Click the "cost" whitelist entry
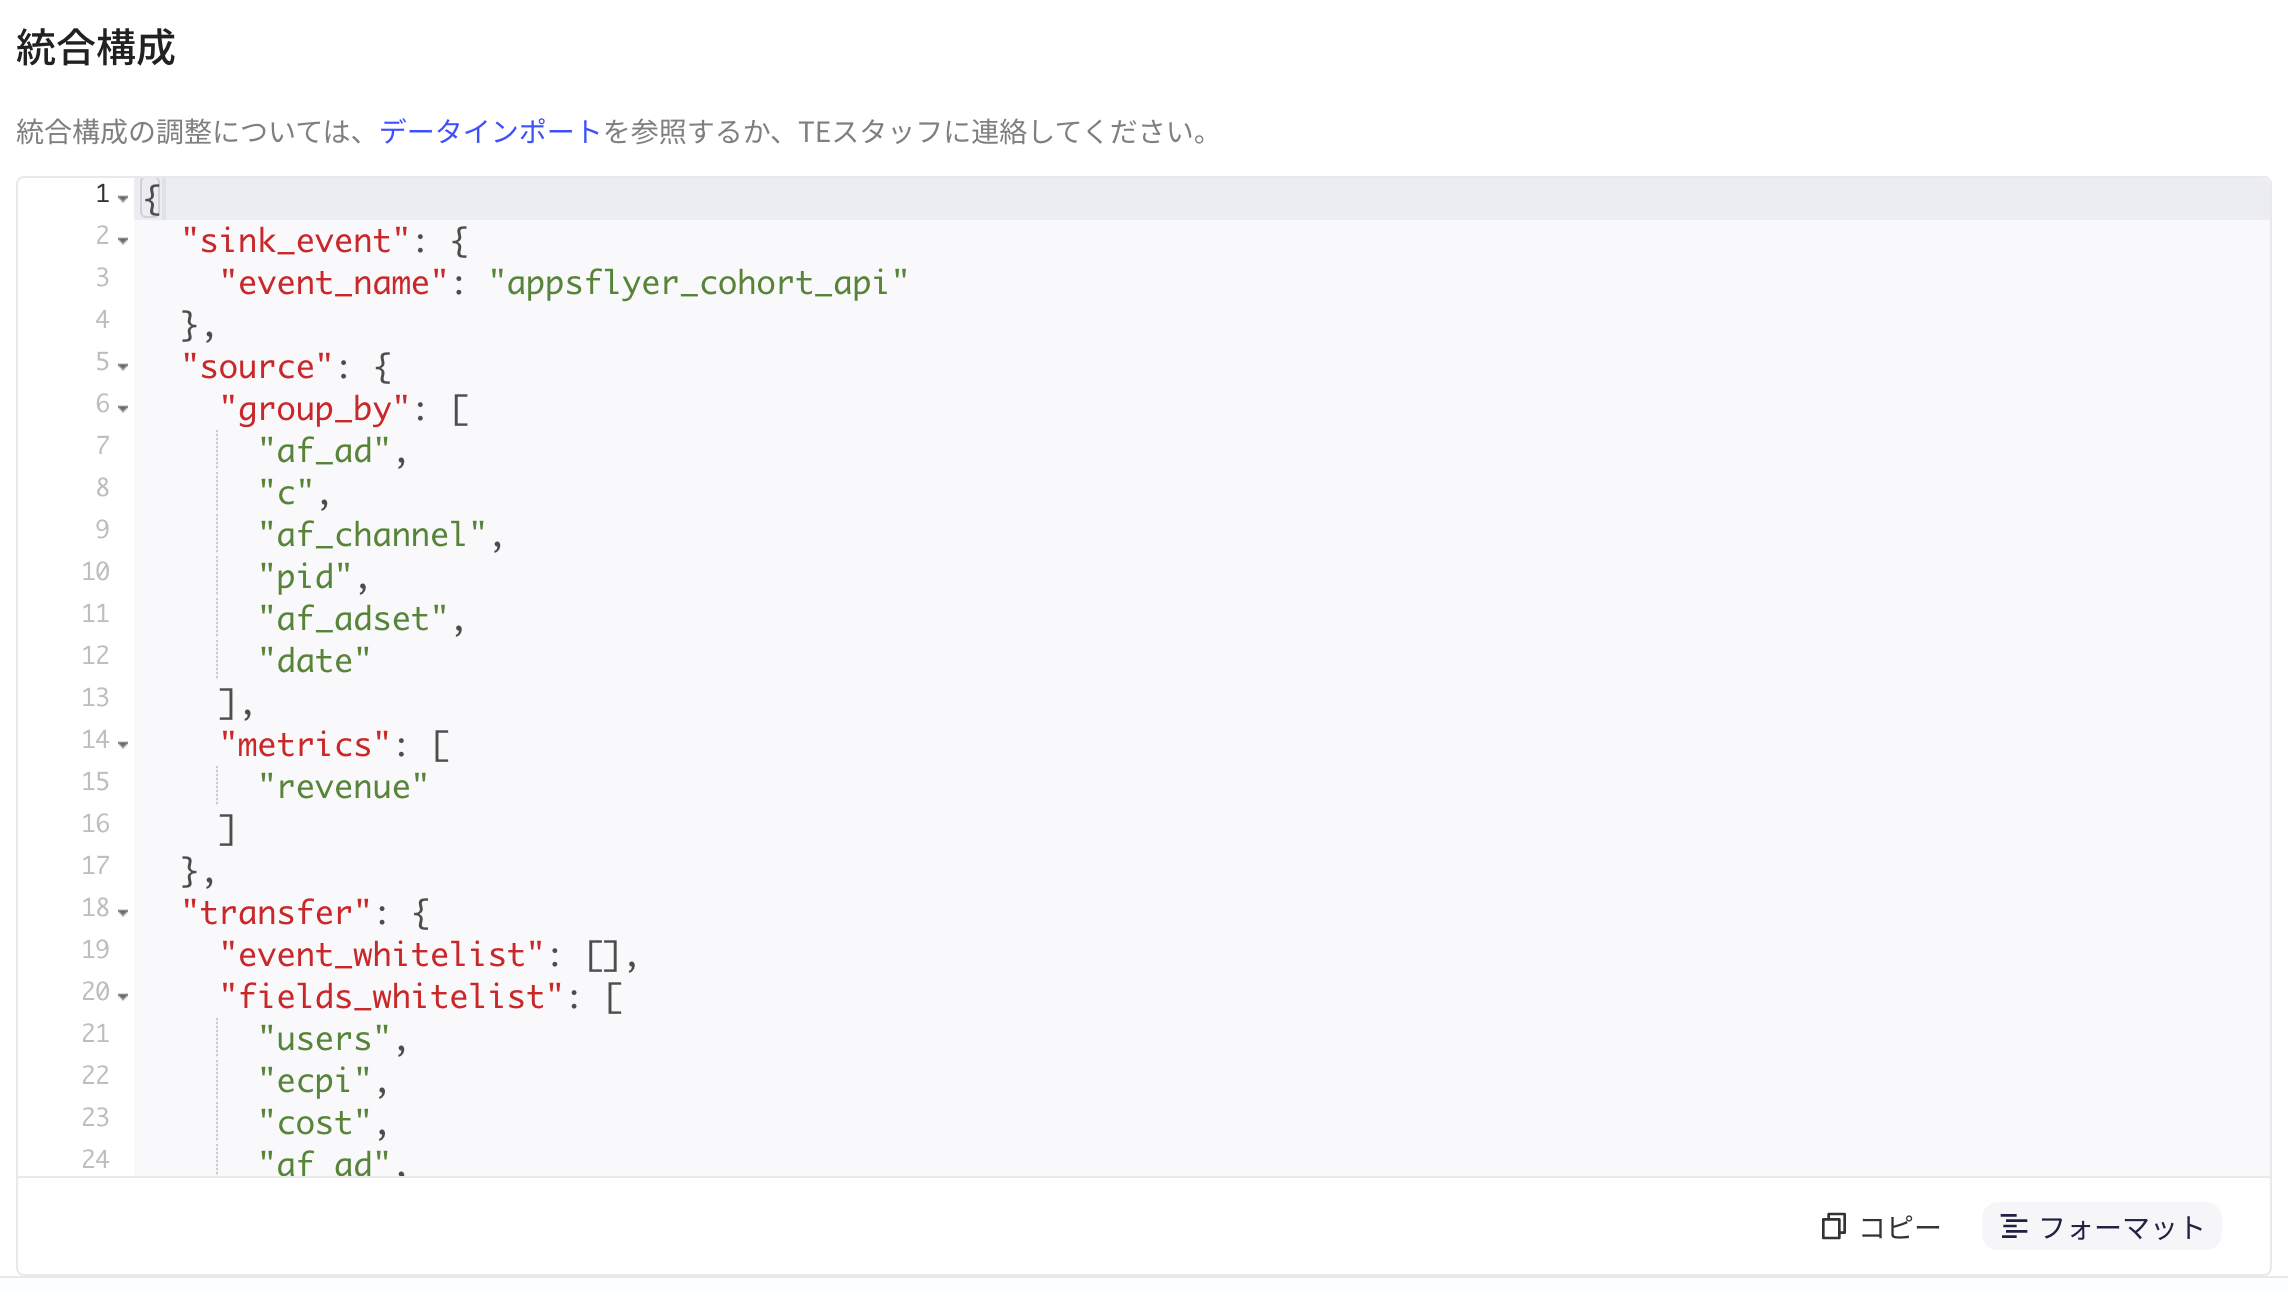The image size is (2288, 1292). pyautogui.click(x=315, y=1123)
